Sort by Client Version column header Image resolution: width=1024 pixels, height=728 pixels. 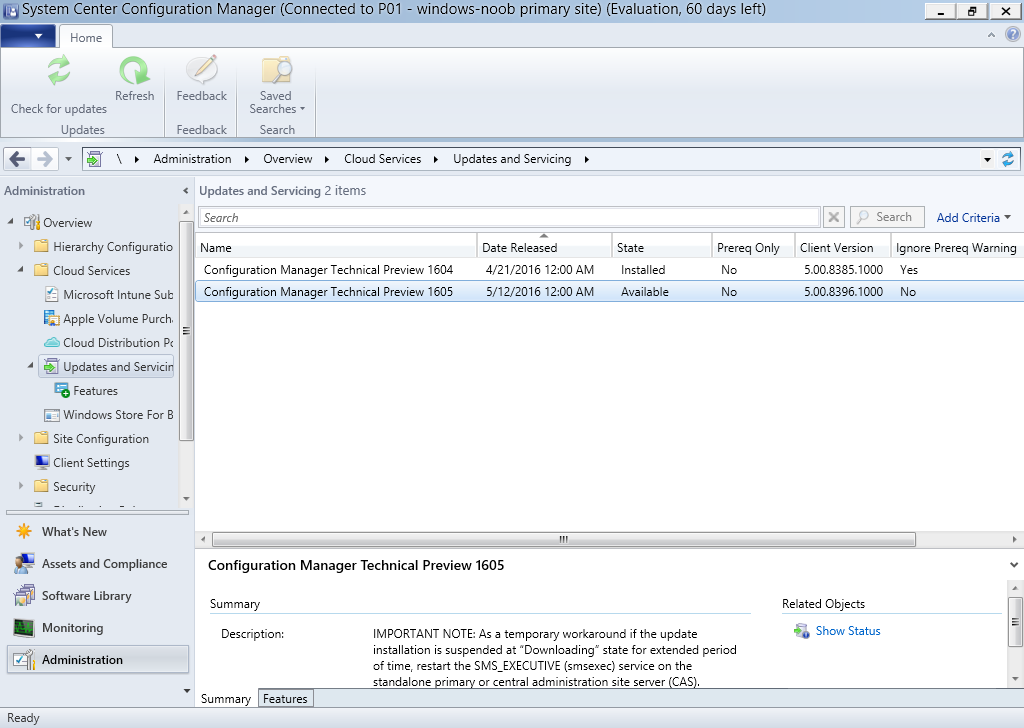coord(843,247)
